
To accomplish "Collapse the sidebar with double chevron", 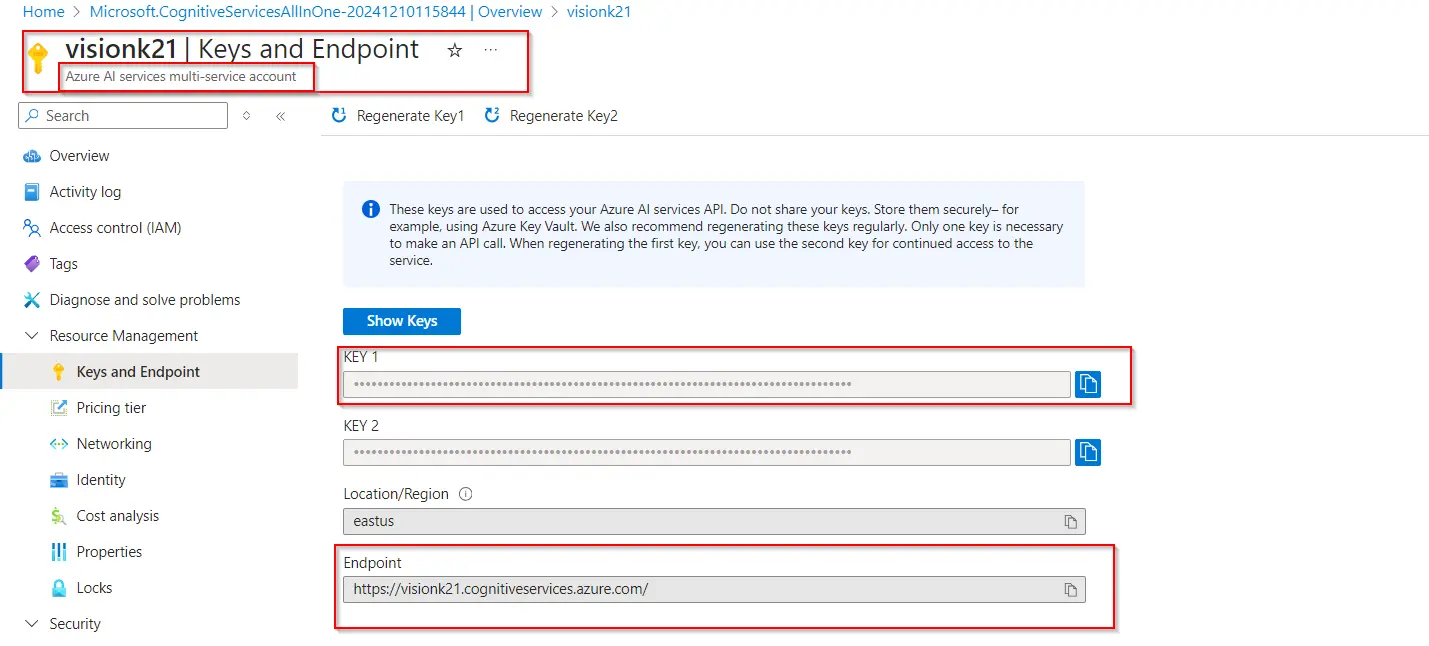I will tap(280, 116).
